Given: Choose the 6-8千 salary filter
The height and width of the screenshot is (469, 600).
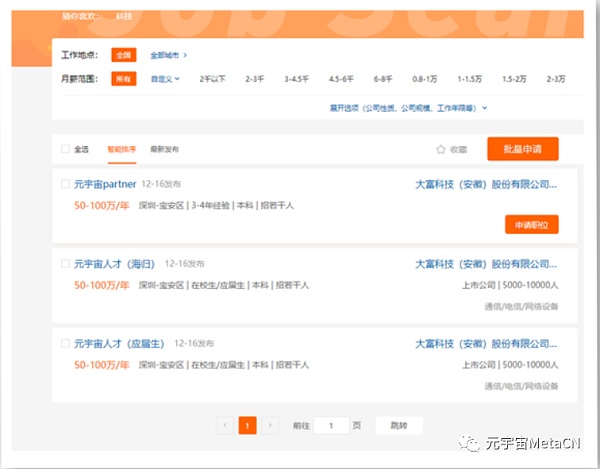Looking at the screenshot, I should coord(383,78).
